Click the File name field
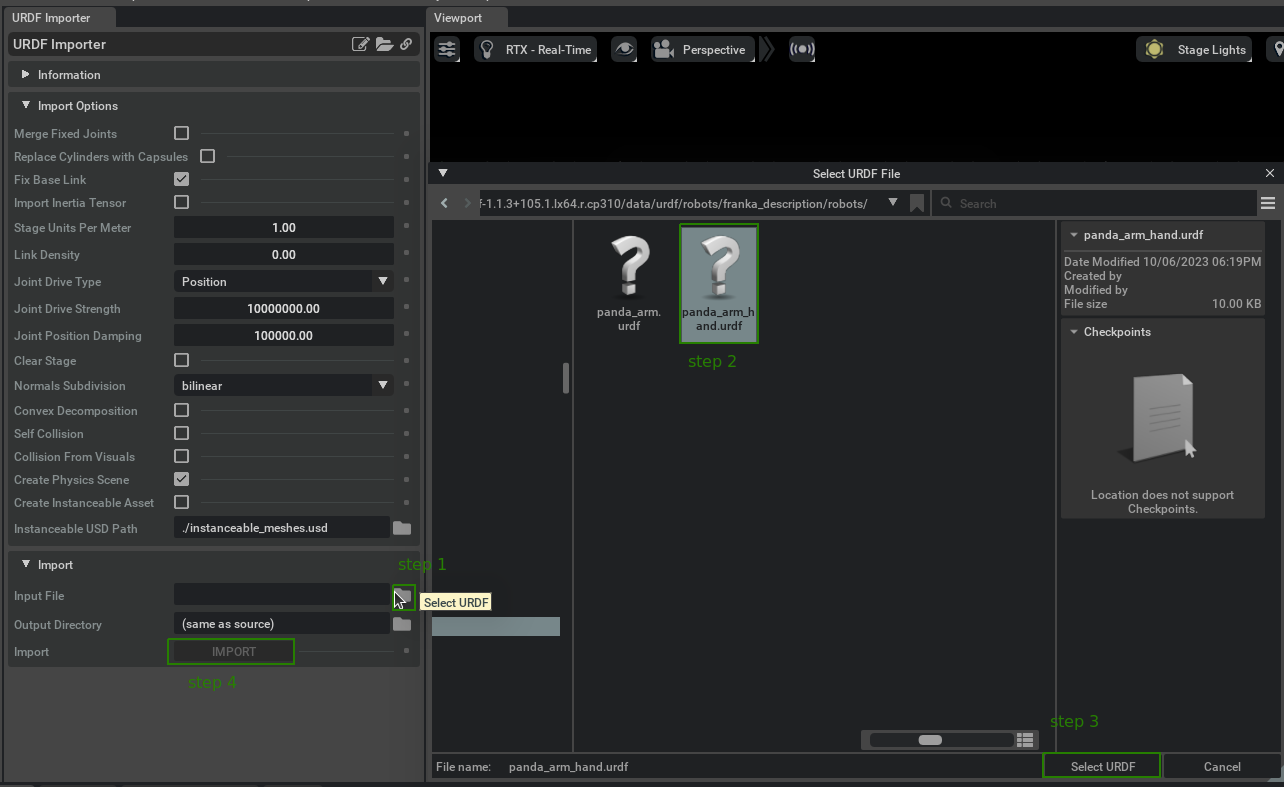 click(770, 767)
